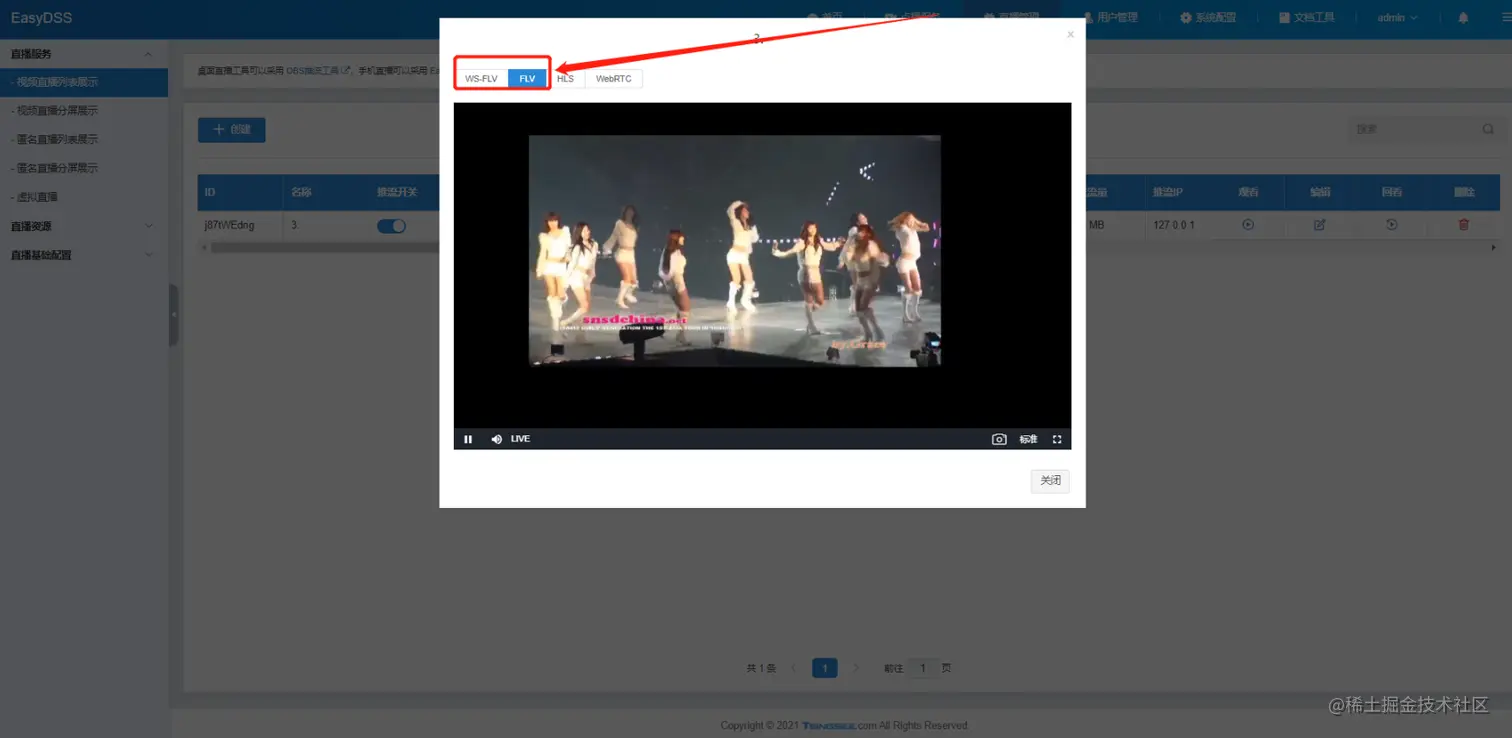Click the notification bell icon
Viewport: 1512px width, 738px height.
(1463, 18)
